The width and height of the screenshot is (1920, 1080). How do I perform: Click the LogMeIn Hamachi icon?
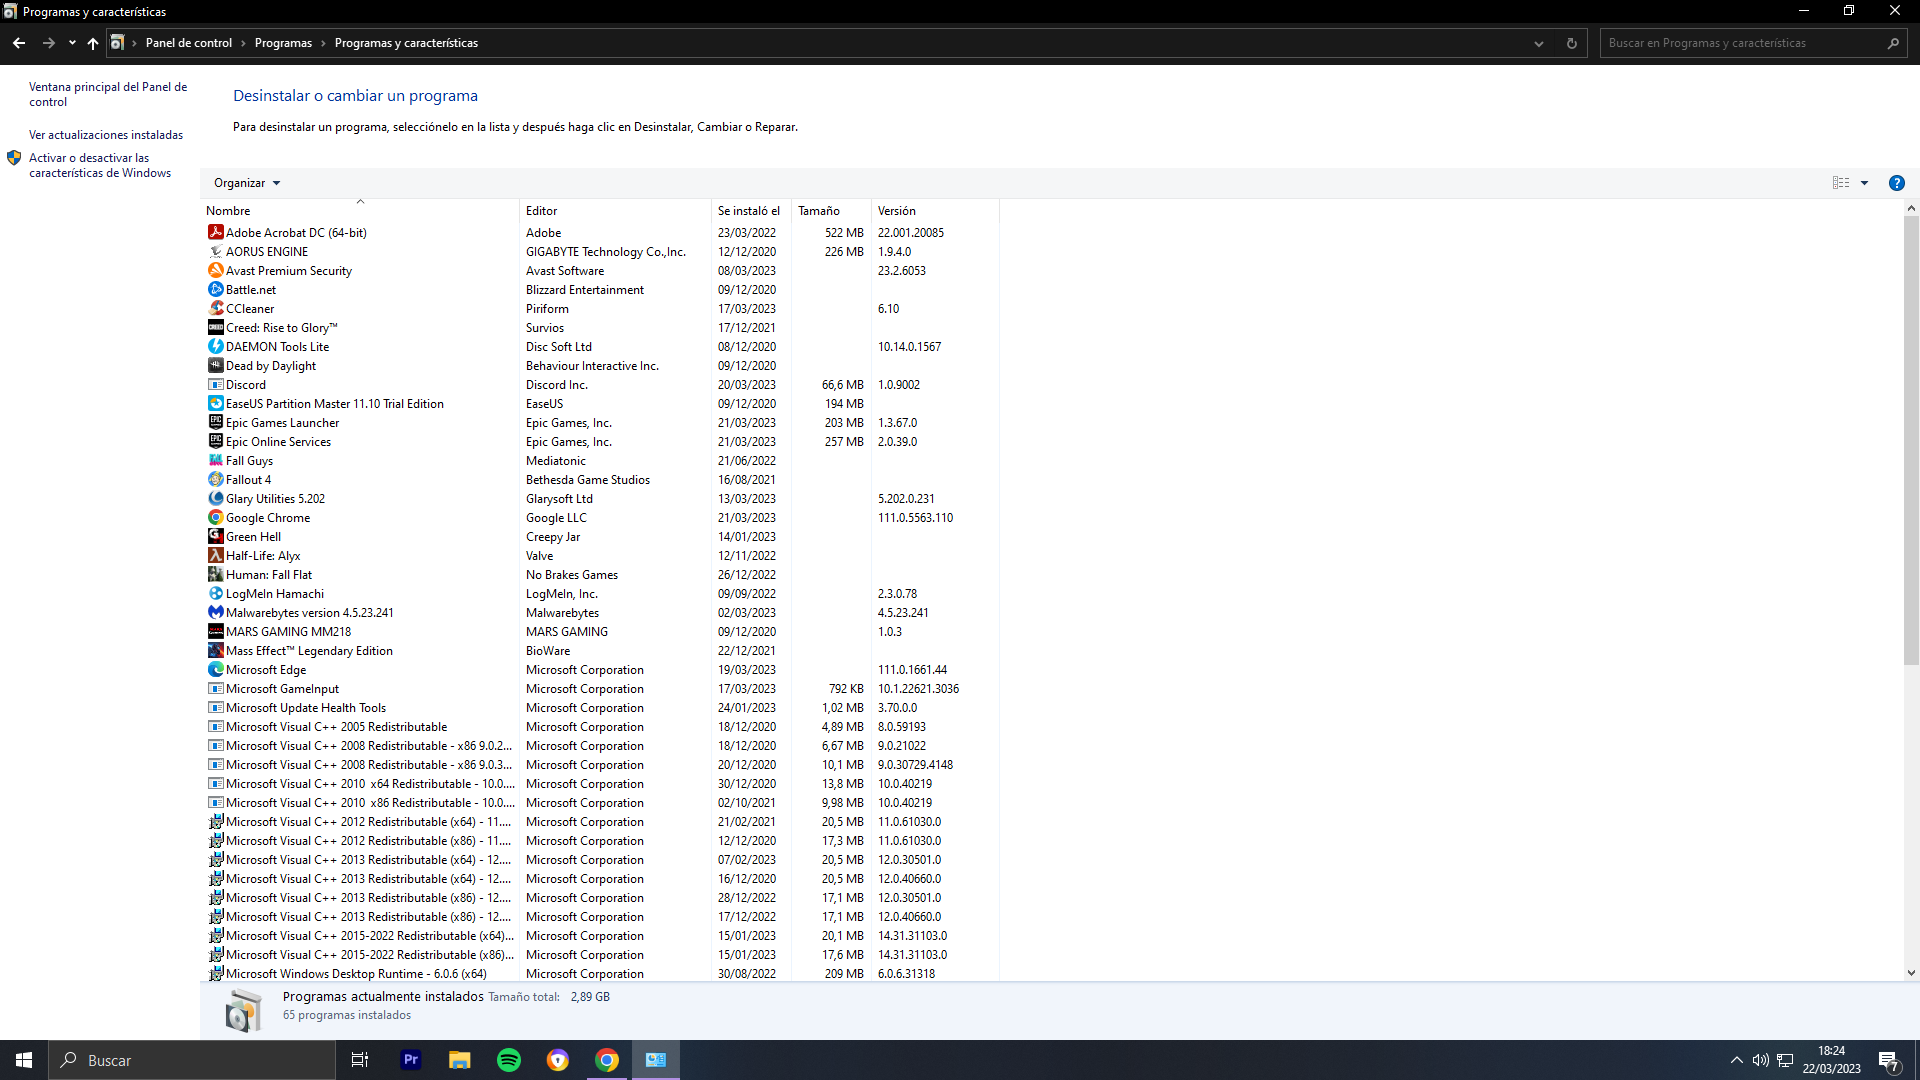[215, 593]
